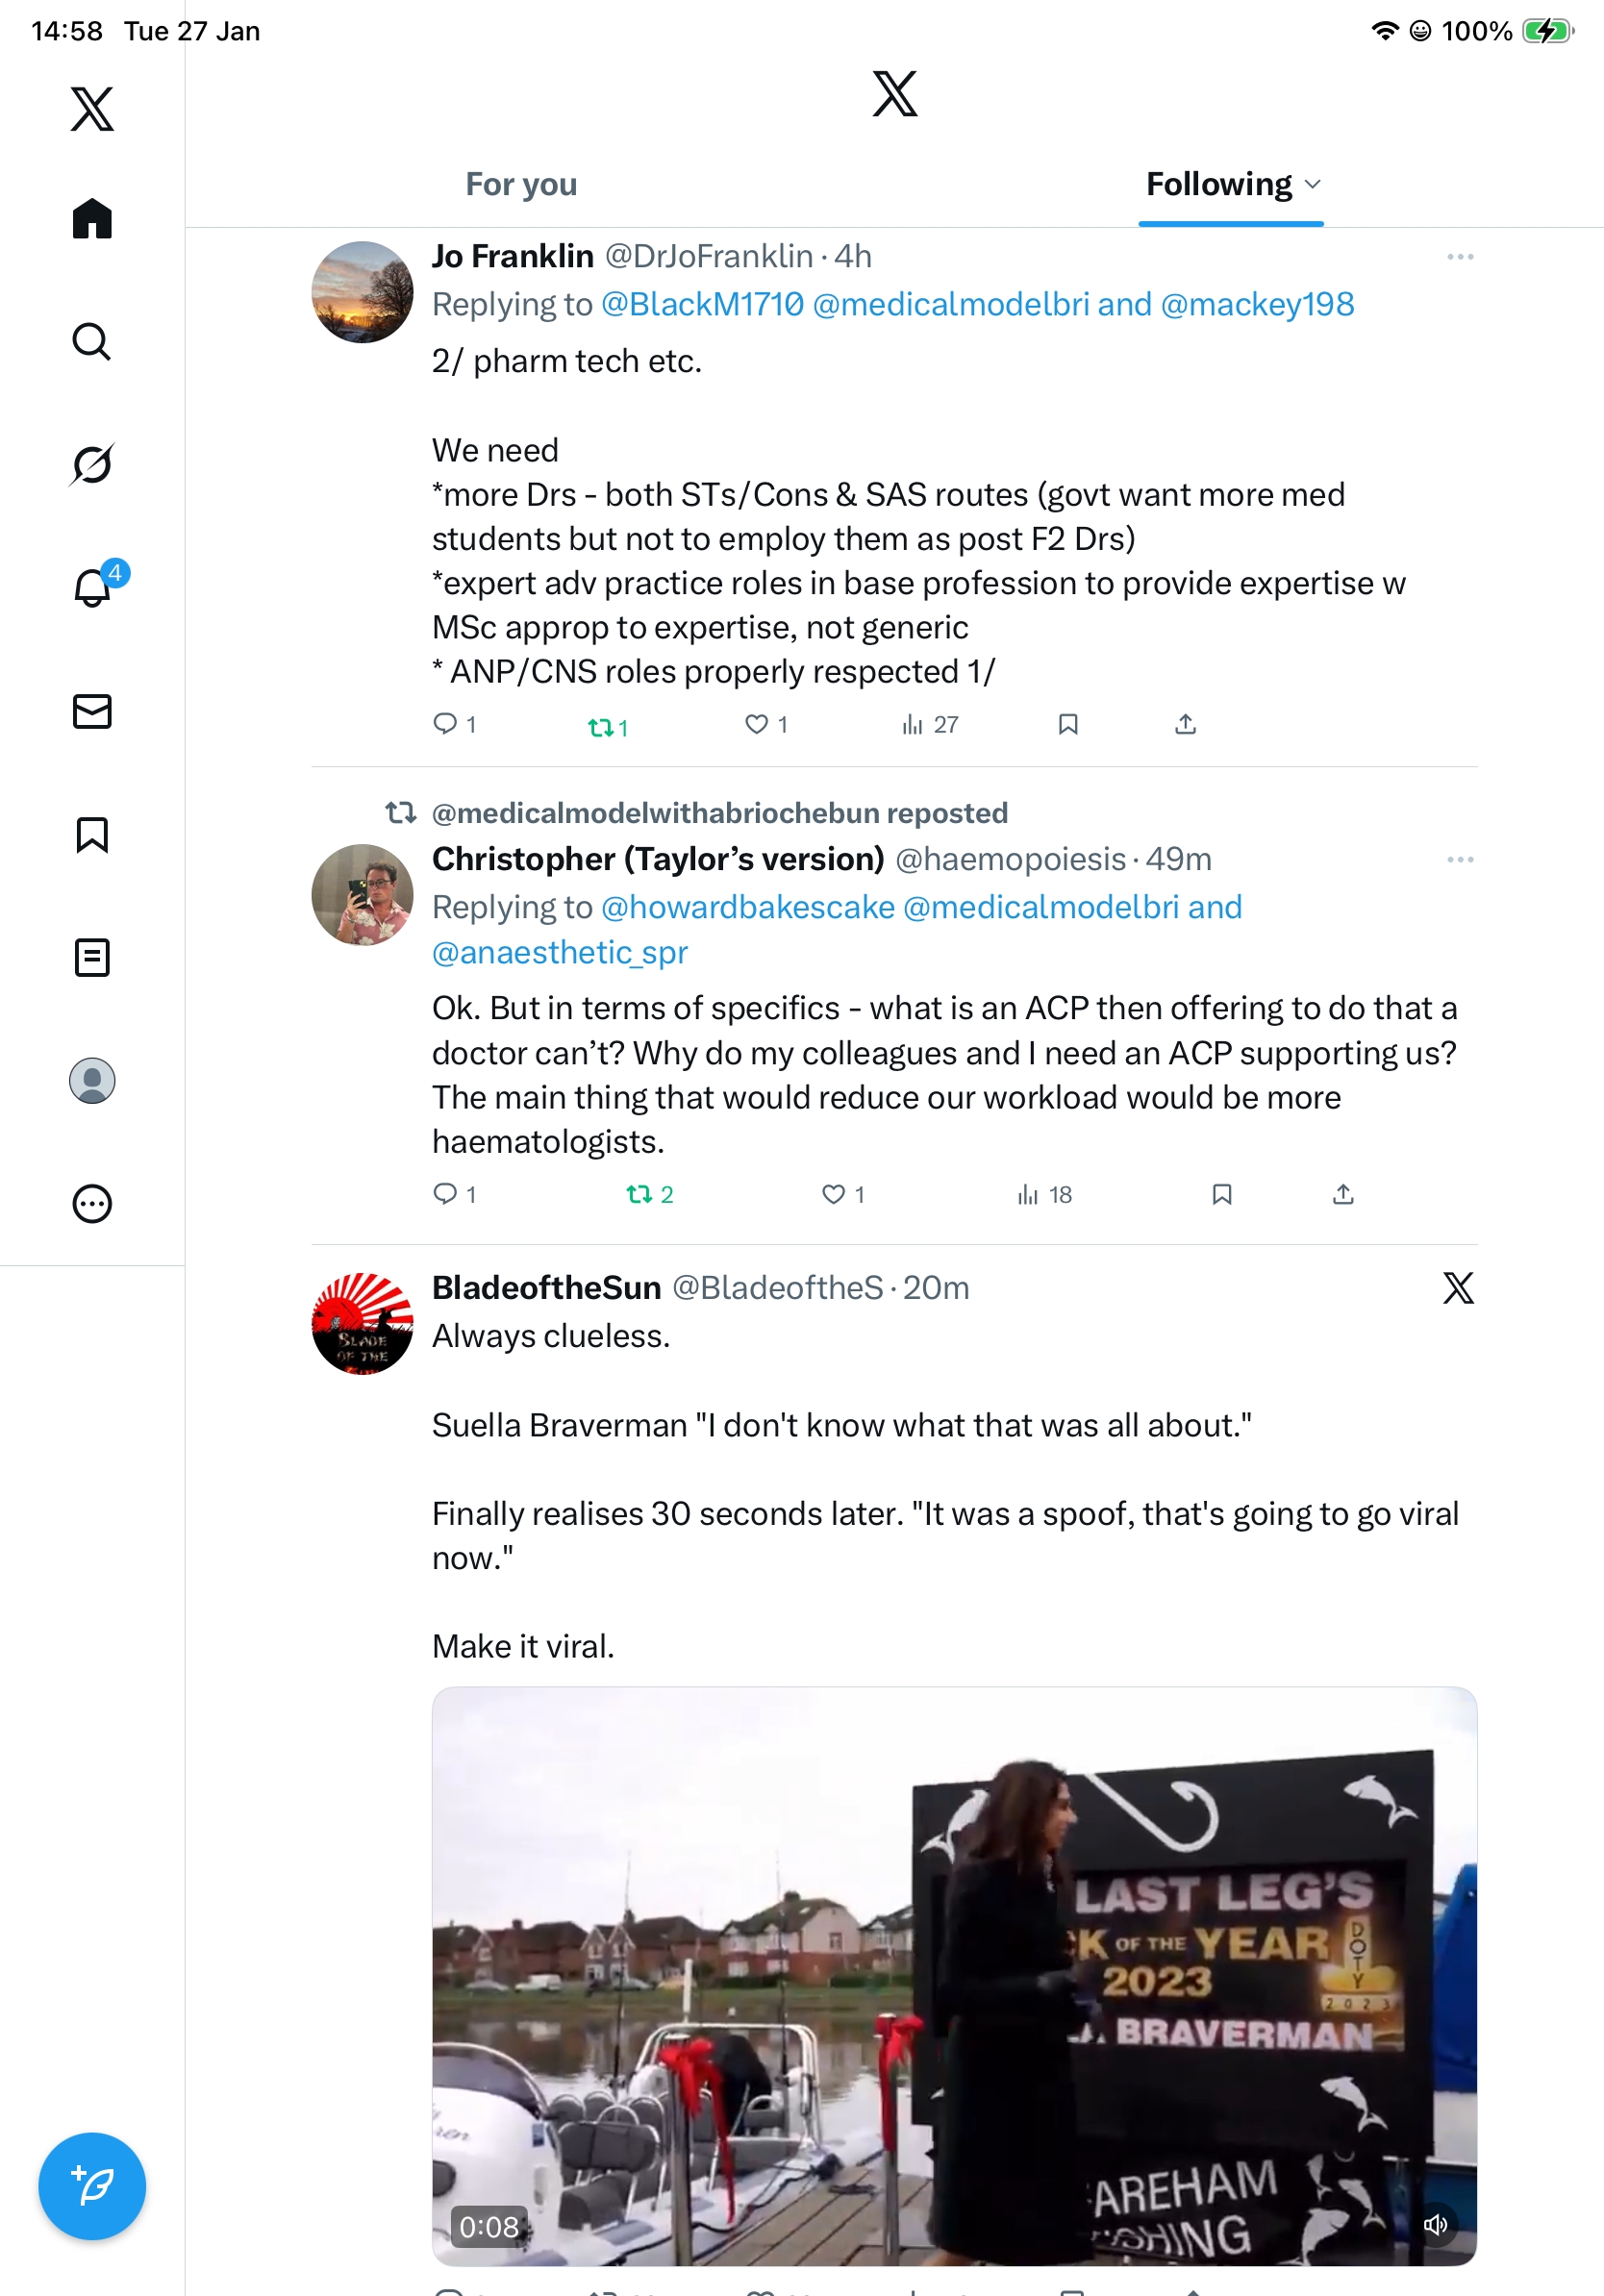Open BladeoftheSun's profile picture
Image resolution: width=1604 pixels, height=2296 pixels.
coord(362,1323)
